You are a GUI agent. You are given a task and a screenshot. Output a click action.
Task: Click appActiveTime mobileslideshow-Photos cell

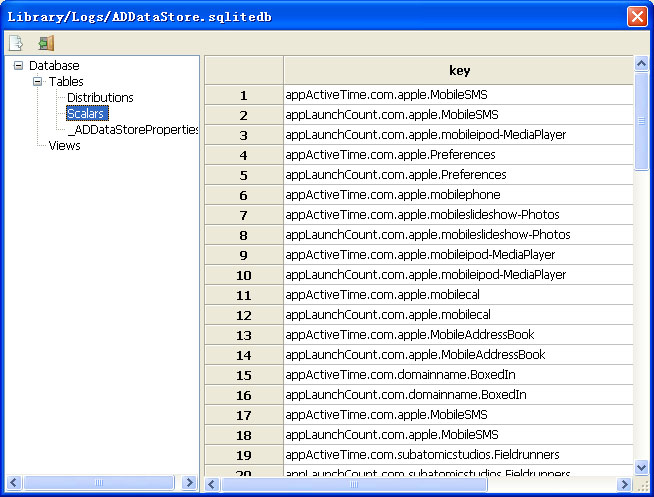pyautogui.click(x=458, y=215)
